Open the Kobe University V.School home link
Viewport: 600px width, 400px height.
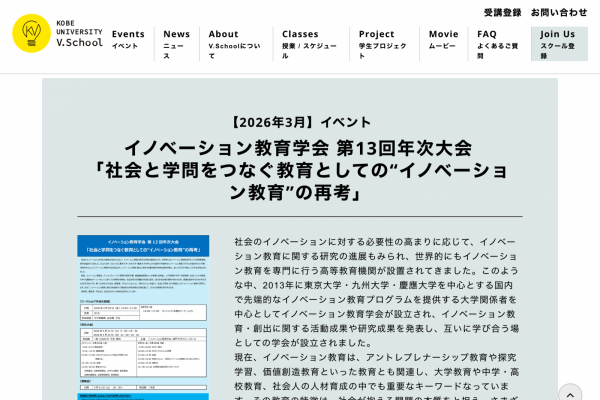pos(79,34)
